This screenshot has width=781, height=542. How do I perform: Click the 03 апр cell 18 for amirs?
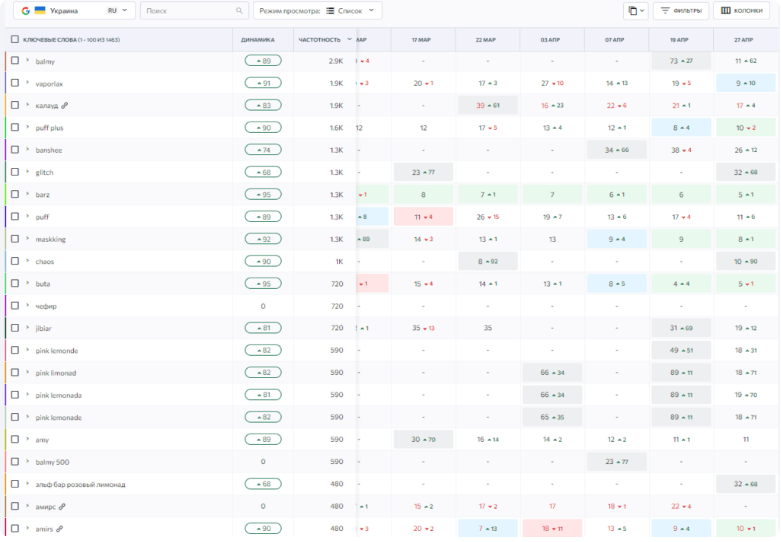(552, 529)
